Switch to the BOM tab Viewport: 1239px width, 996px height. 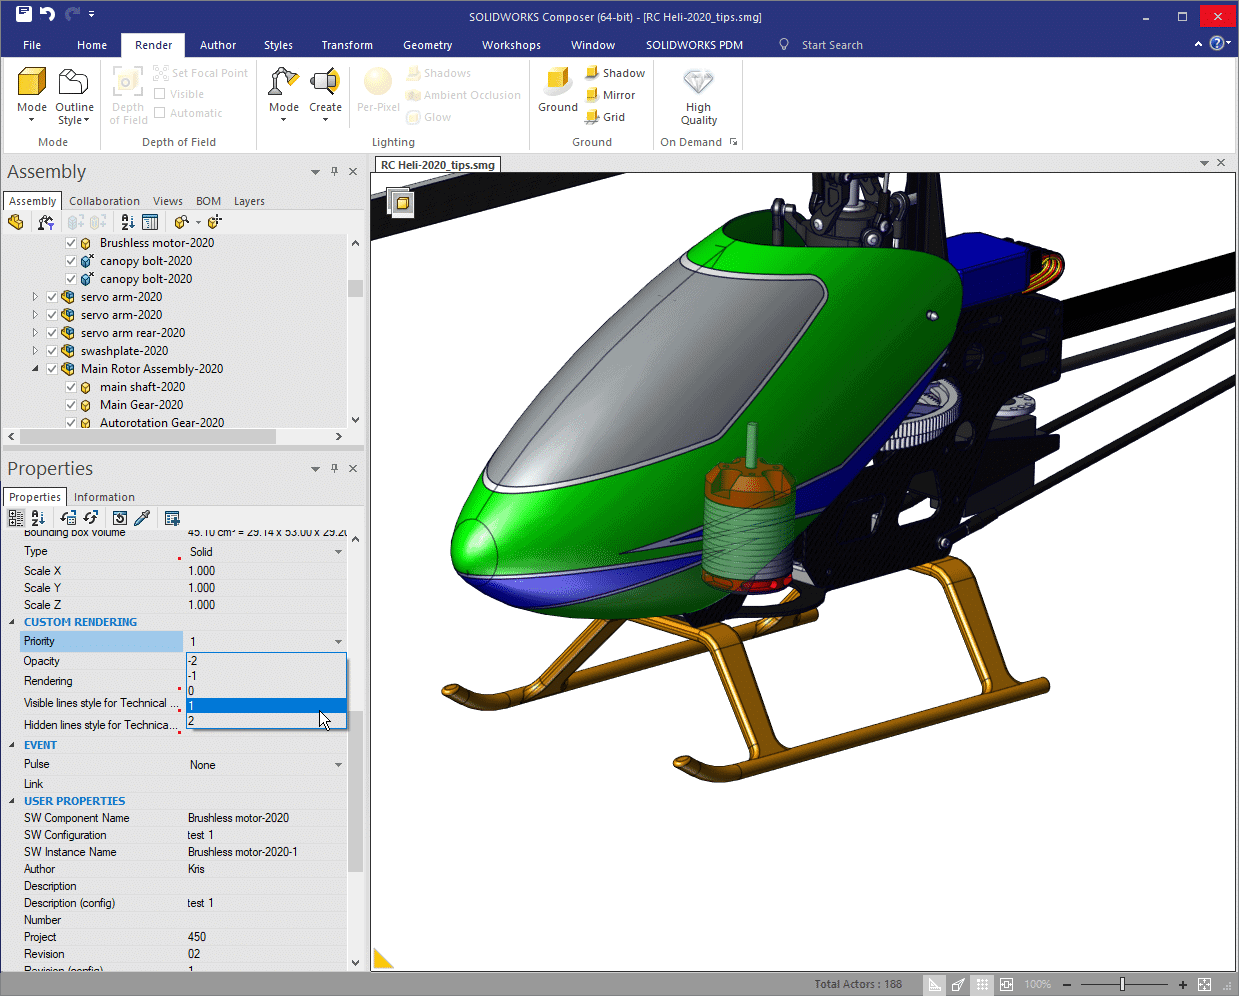208,201
